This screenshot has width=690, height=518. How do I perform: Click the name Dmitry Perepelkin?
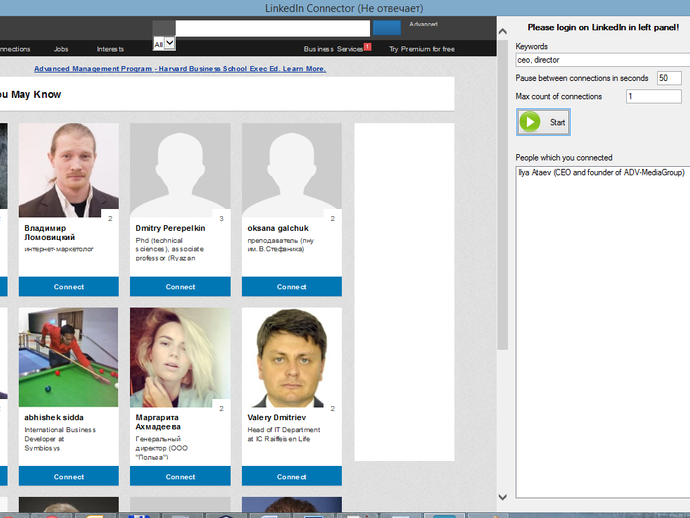click(170, 228)
